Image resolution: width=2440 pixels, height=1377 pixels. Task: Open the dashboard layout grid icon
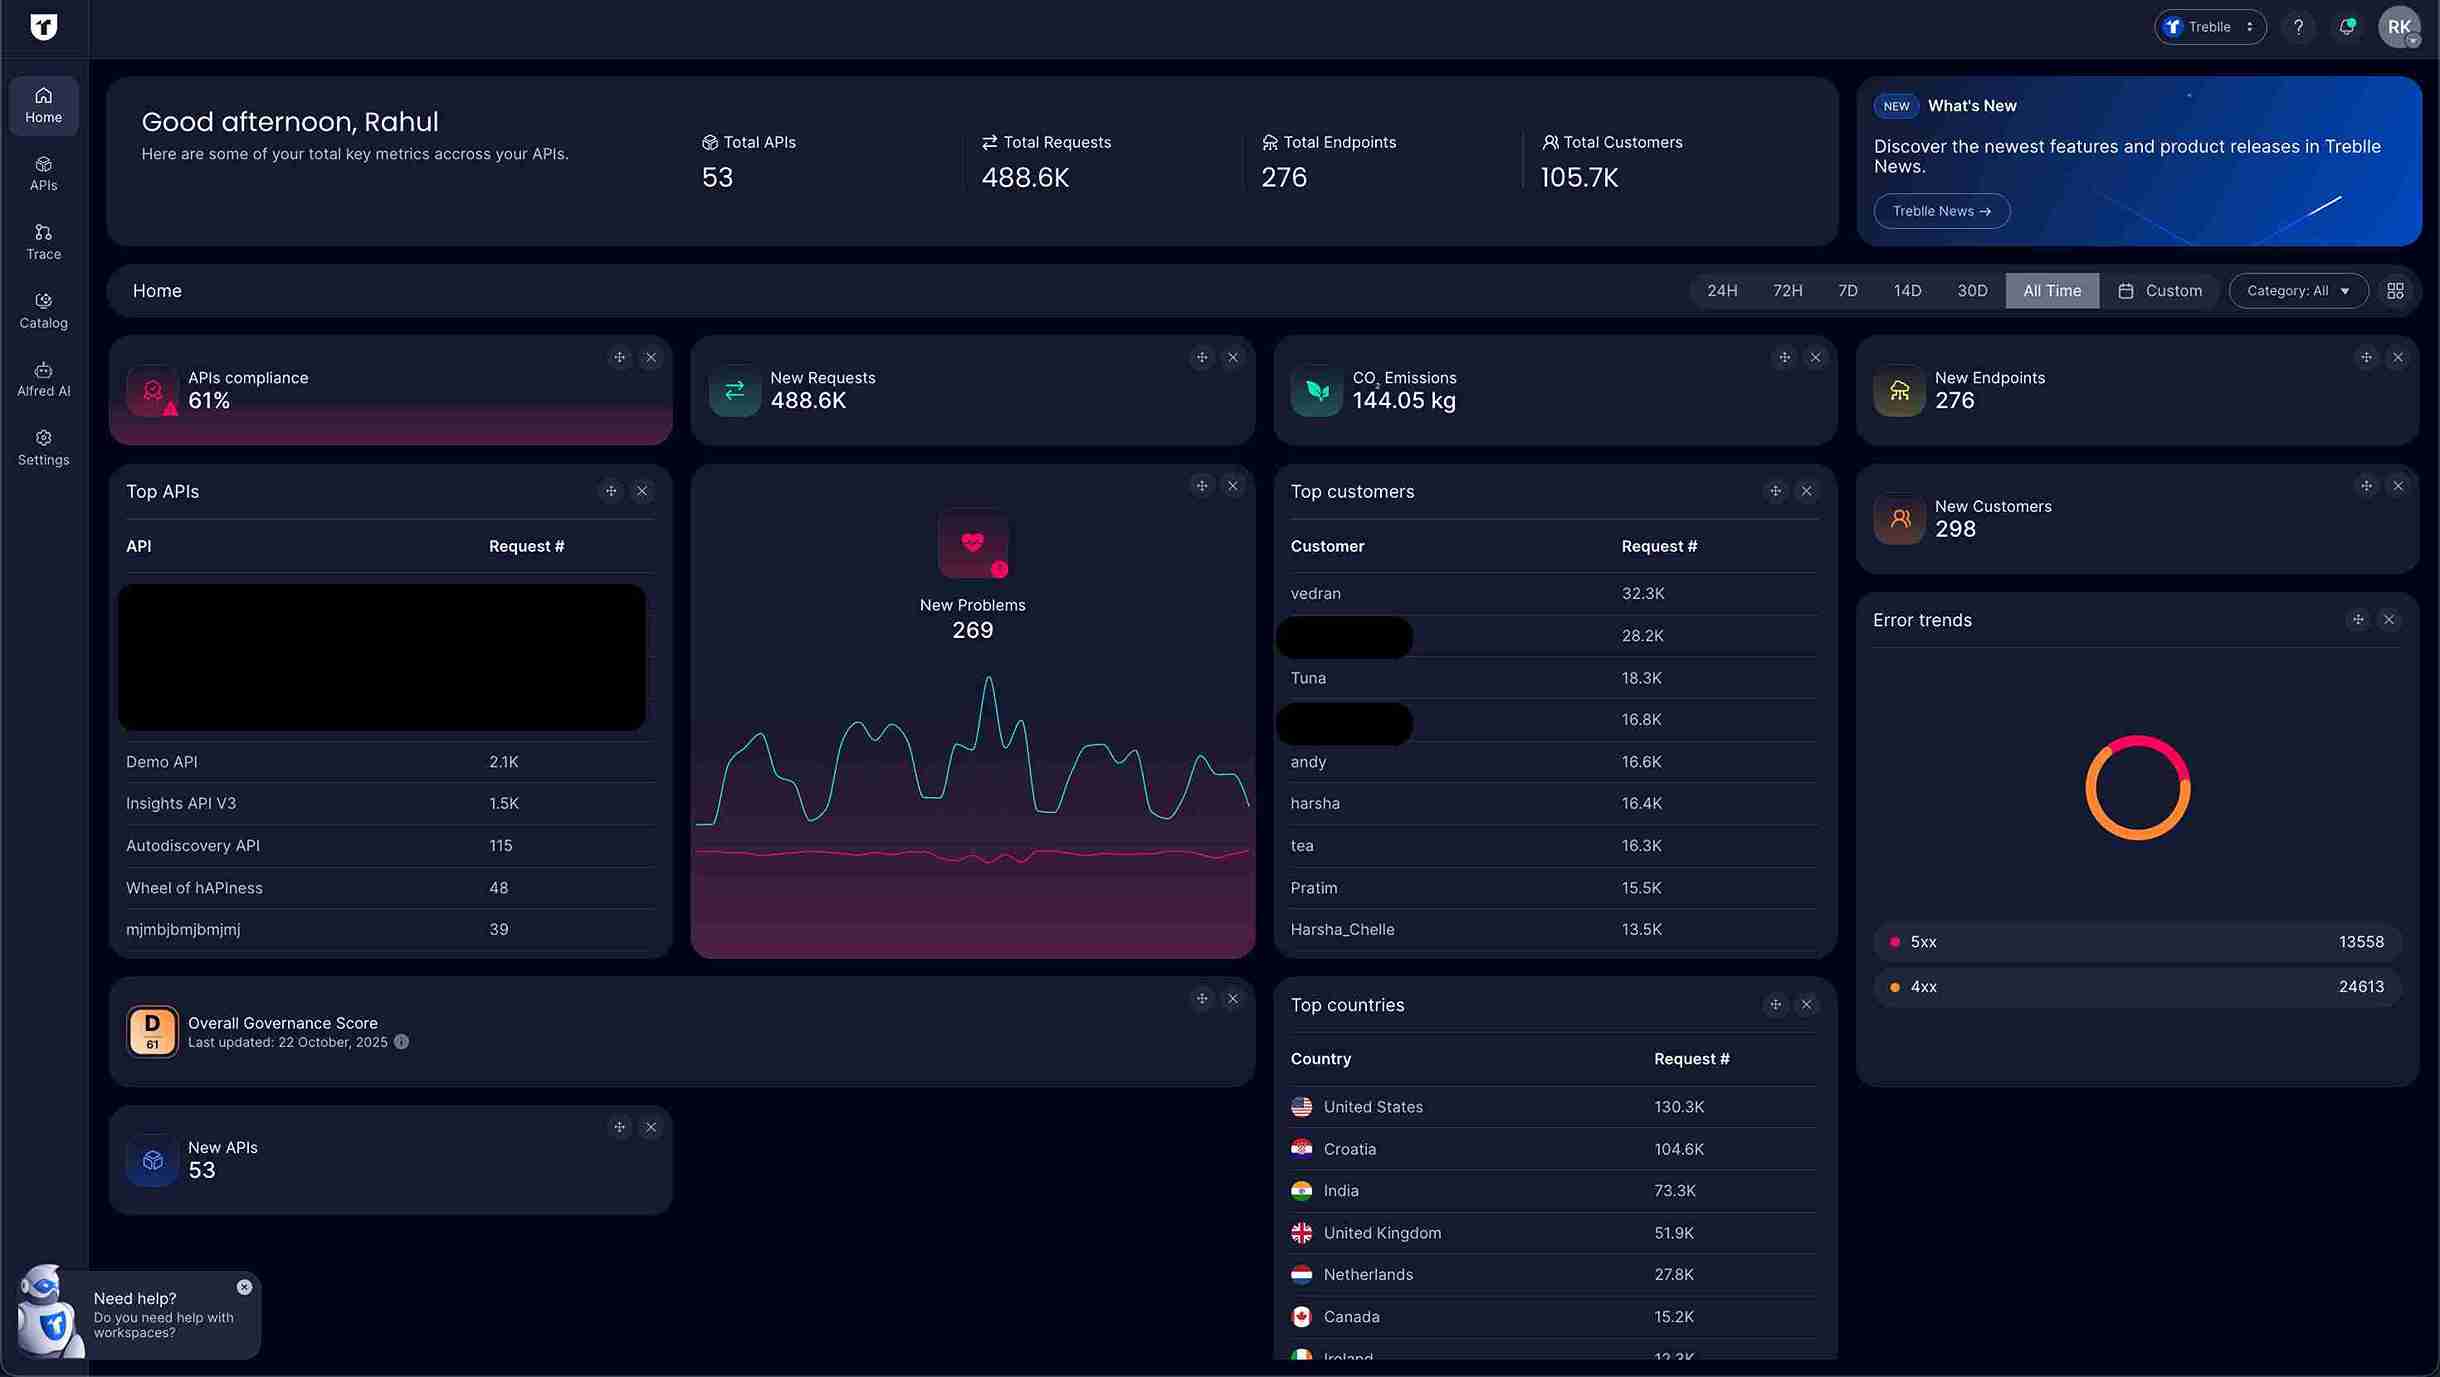(x=2395, y=291)
